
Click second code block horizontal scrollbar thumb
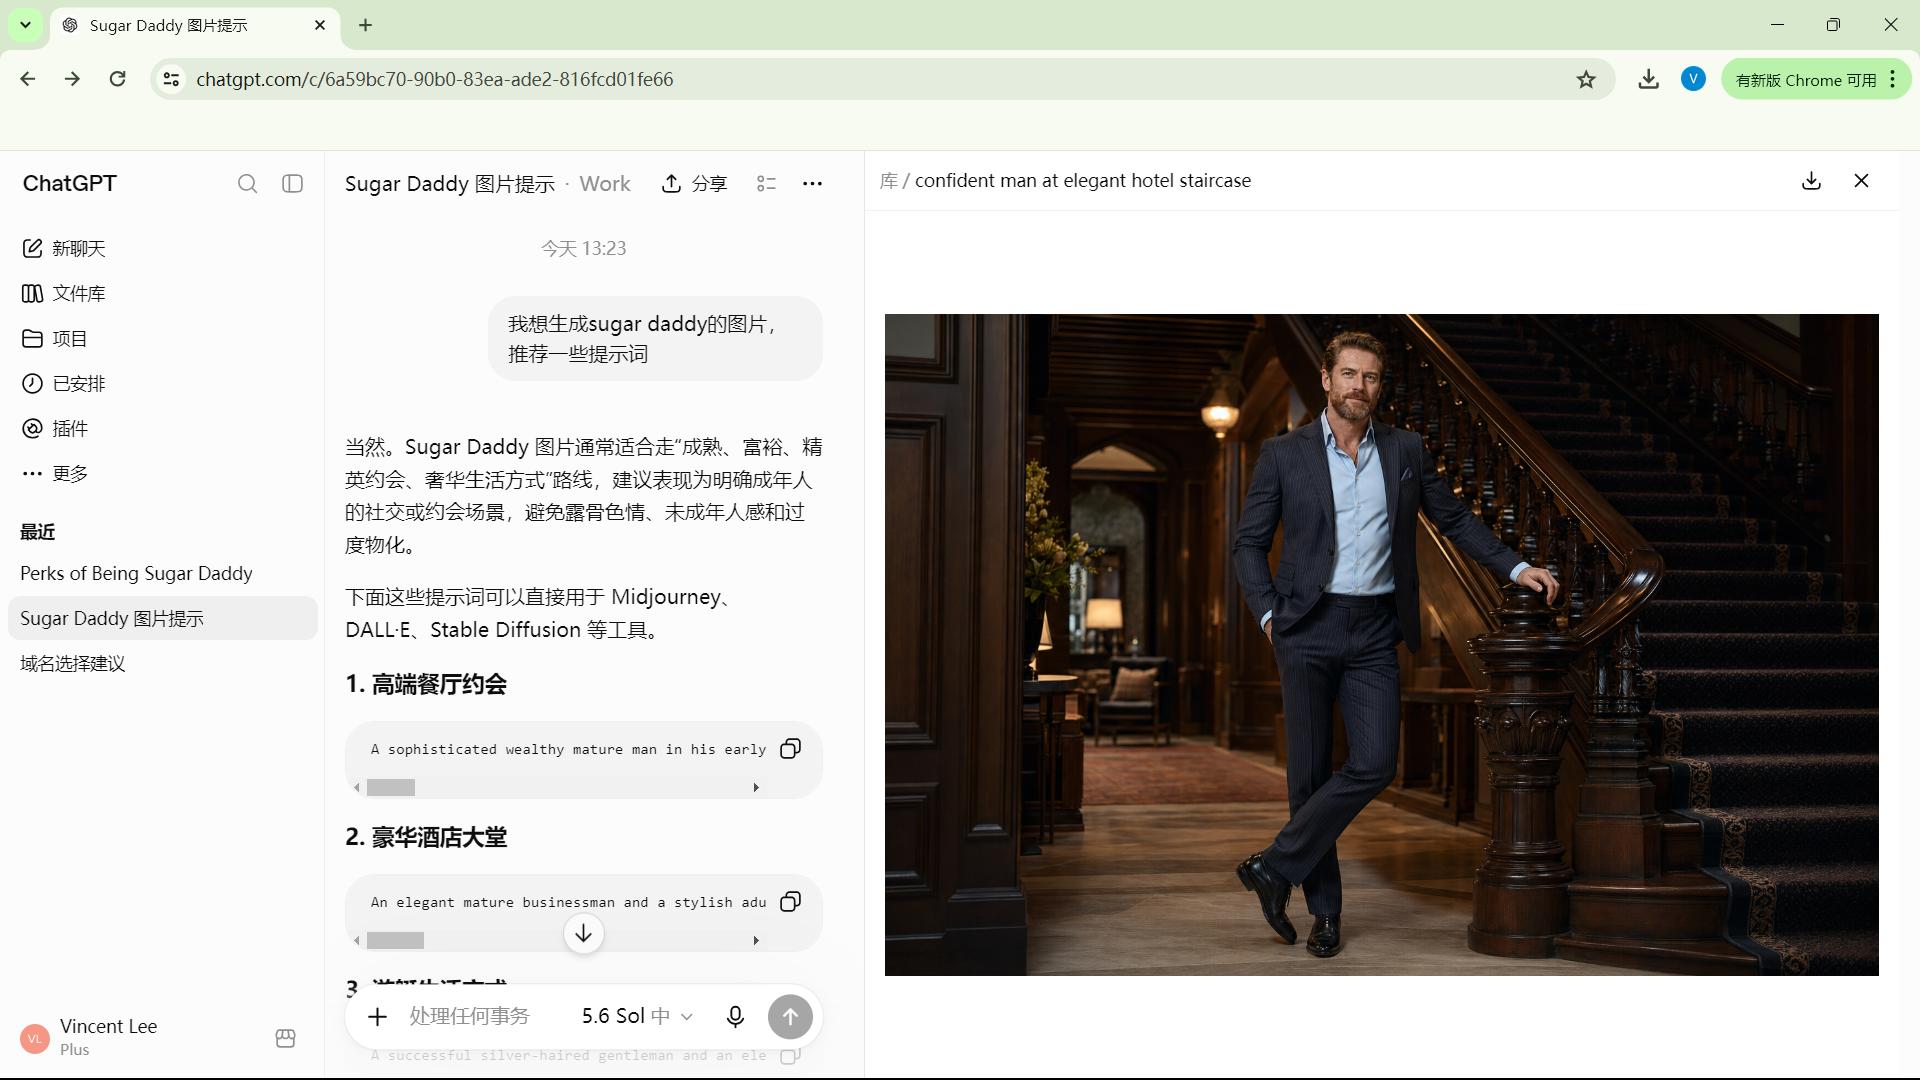pos(395,941)
